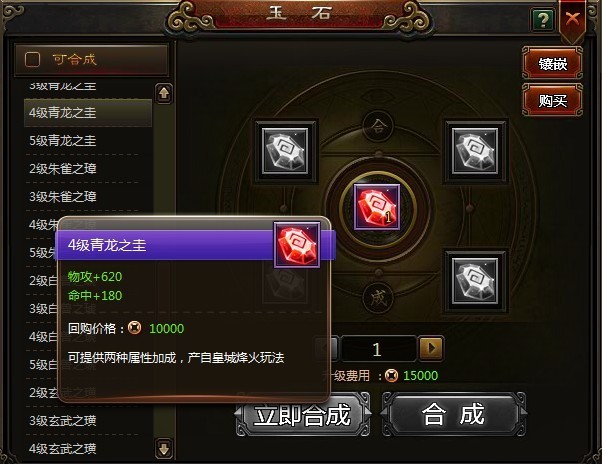Select 5级青龙之圭 in the list

pos(88,140)
